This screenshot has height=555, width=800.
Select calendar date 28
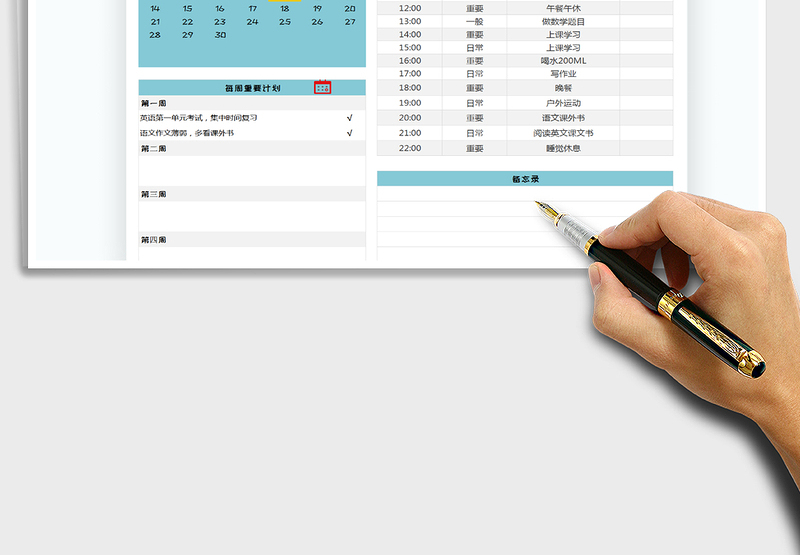[155, 35]
